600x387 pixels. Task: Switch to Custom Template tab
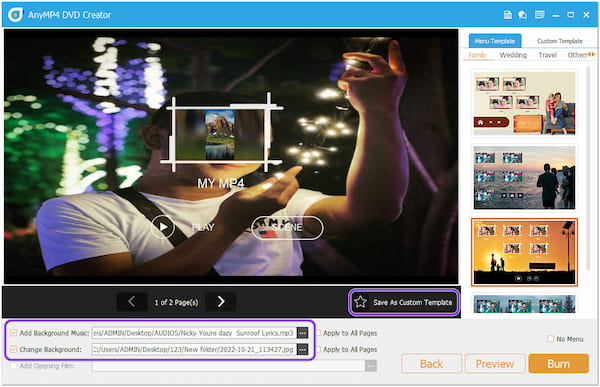pos(559,41)
